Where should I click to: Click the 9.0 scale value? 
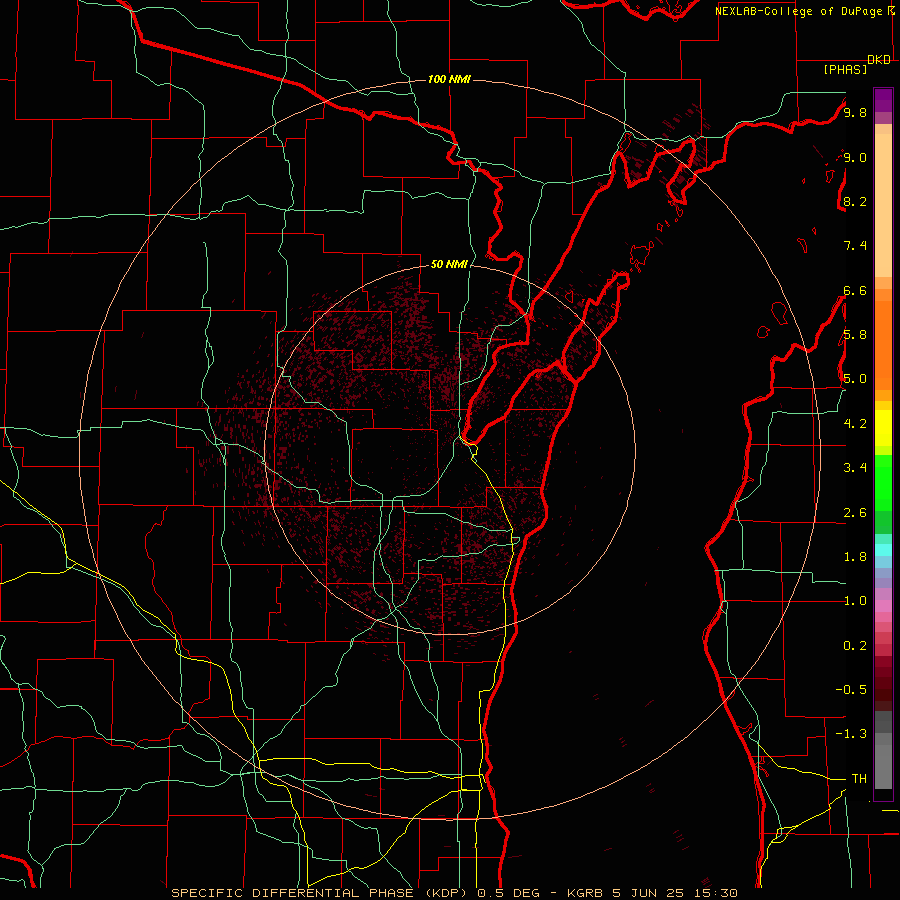855,158
